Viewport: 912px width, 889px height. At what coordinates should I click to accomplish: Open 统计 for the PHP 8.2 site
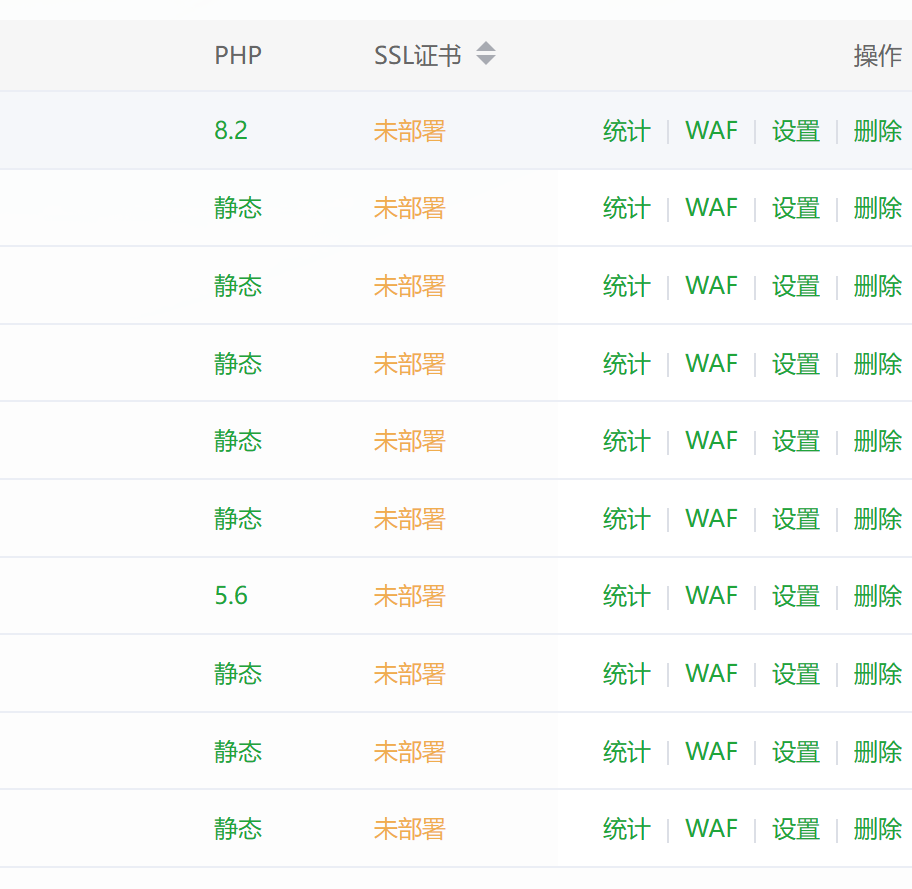click(x=626, y=131)
